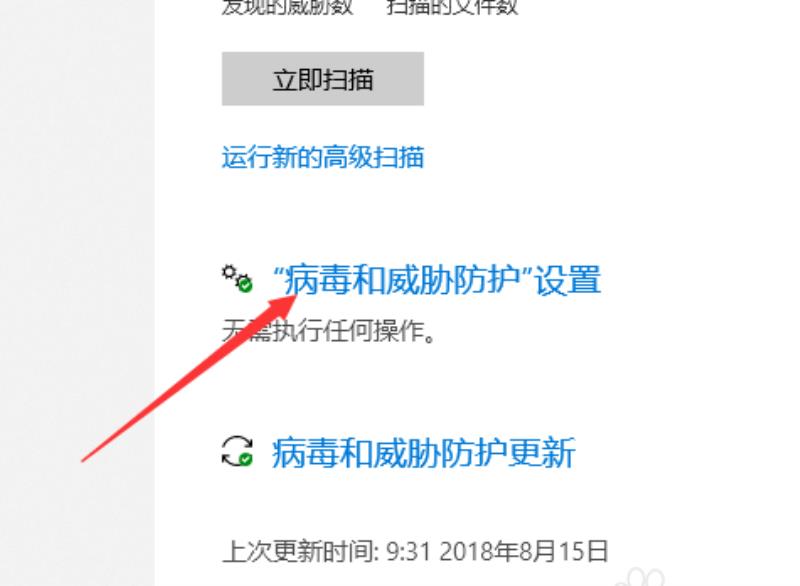This screenshot has width=800, height=586.
Task: Click the gears icon beside 病毒和威胁防护设置
Action: pos(237,278)
